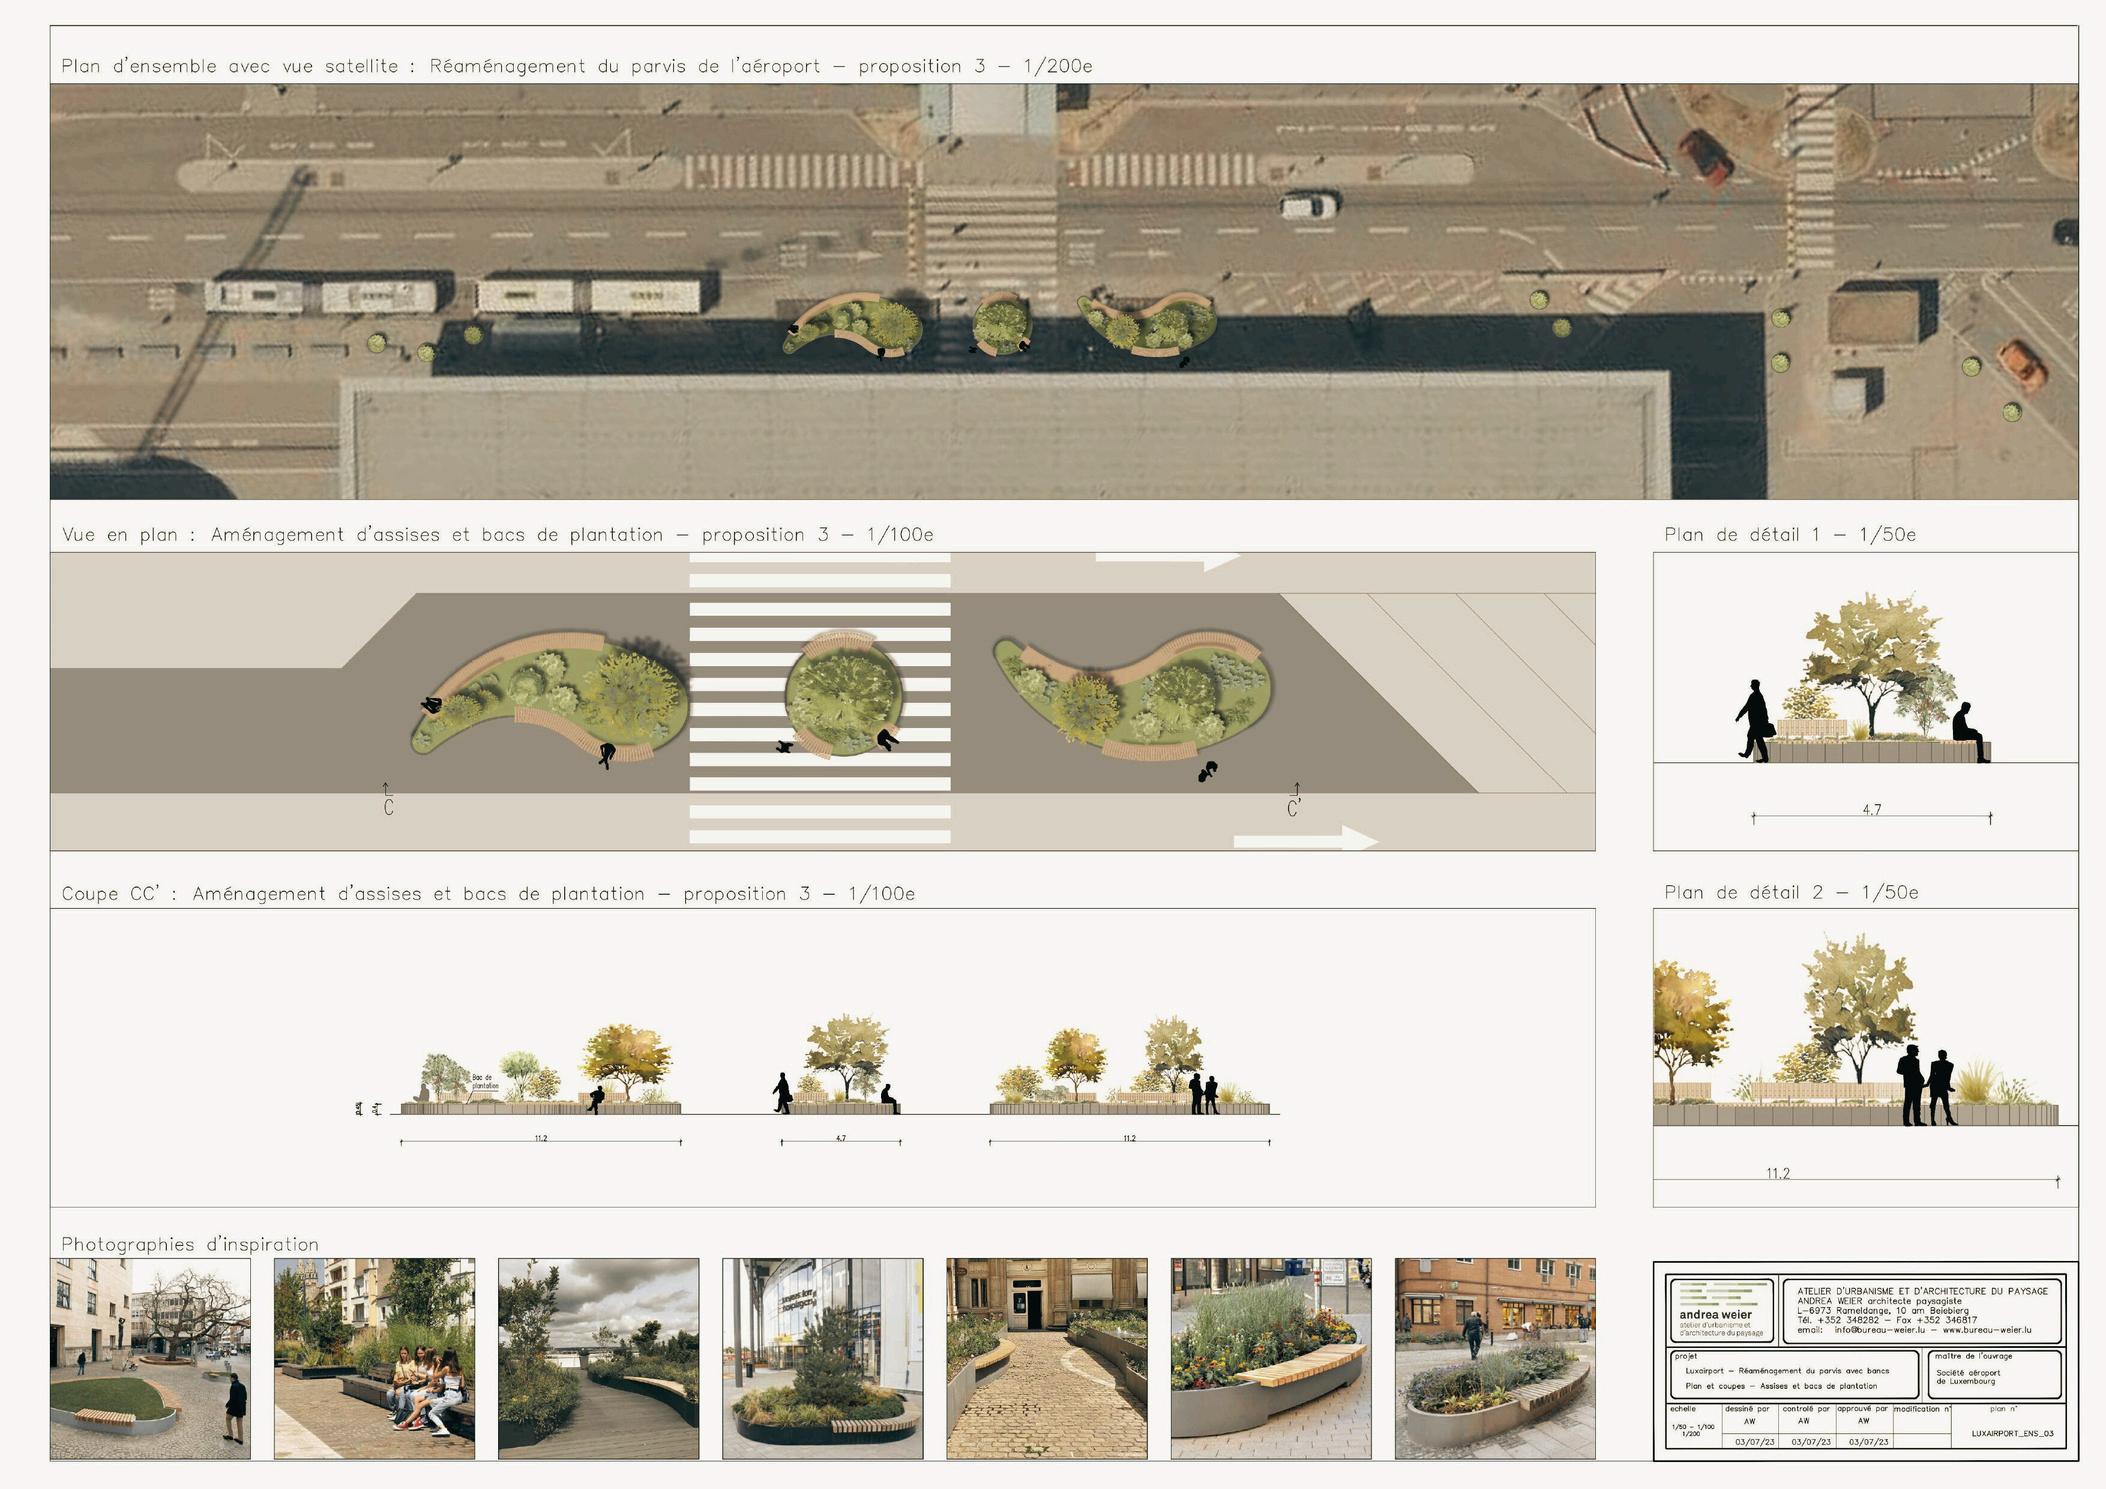Click the circular planter on the pedestrian crossing plan
Image resolution: width=2106 pixels, height=1489 pixels.
843,697
